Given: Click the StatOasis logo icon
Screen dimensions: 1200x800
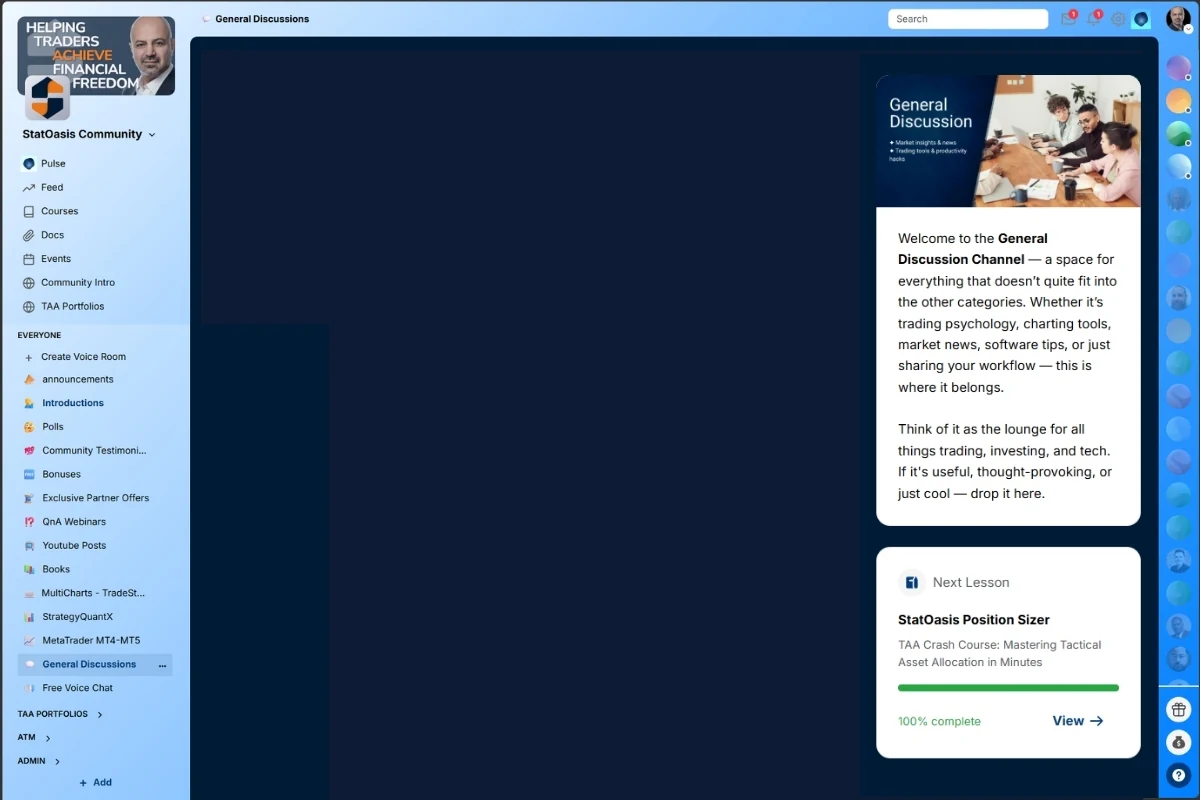Looking at the screenshot, I should coord(47,98).
